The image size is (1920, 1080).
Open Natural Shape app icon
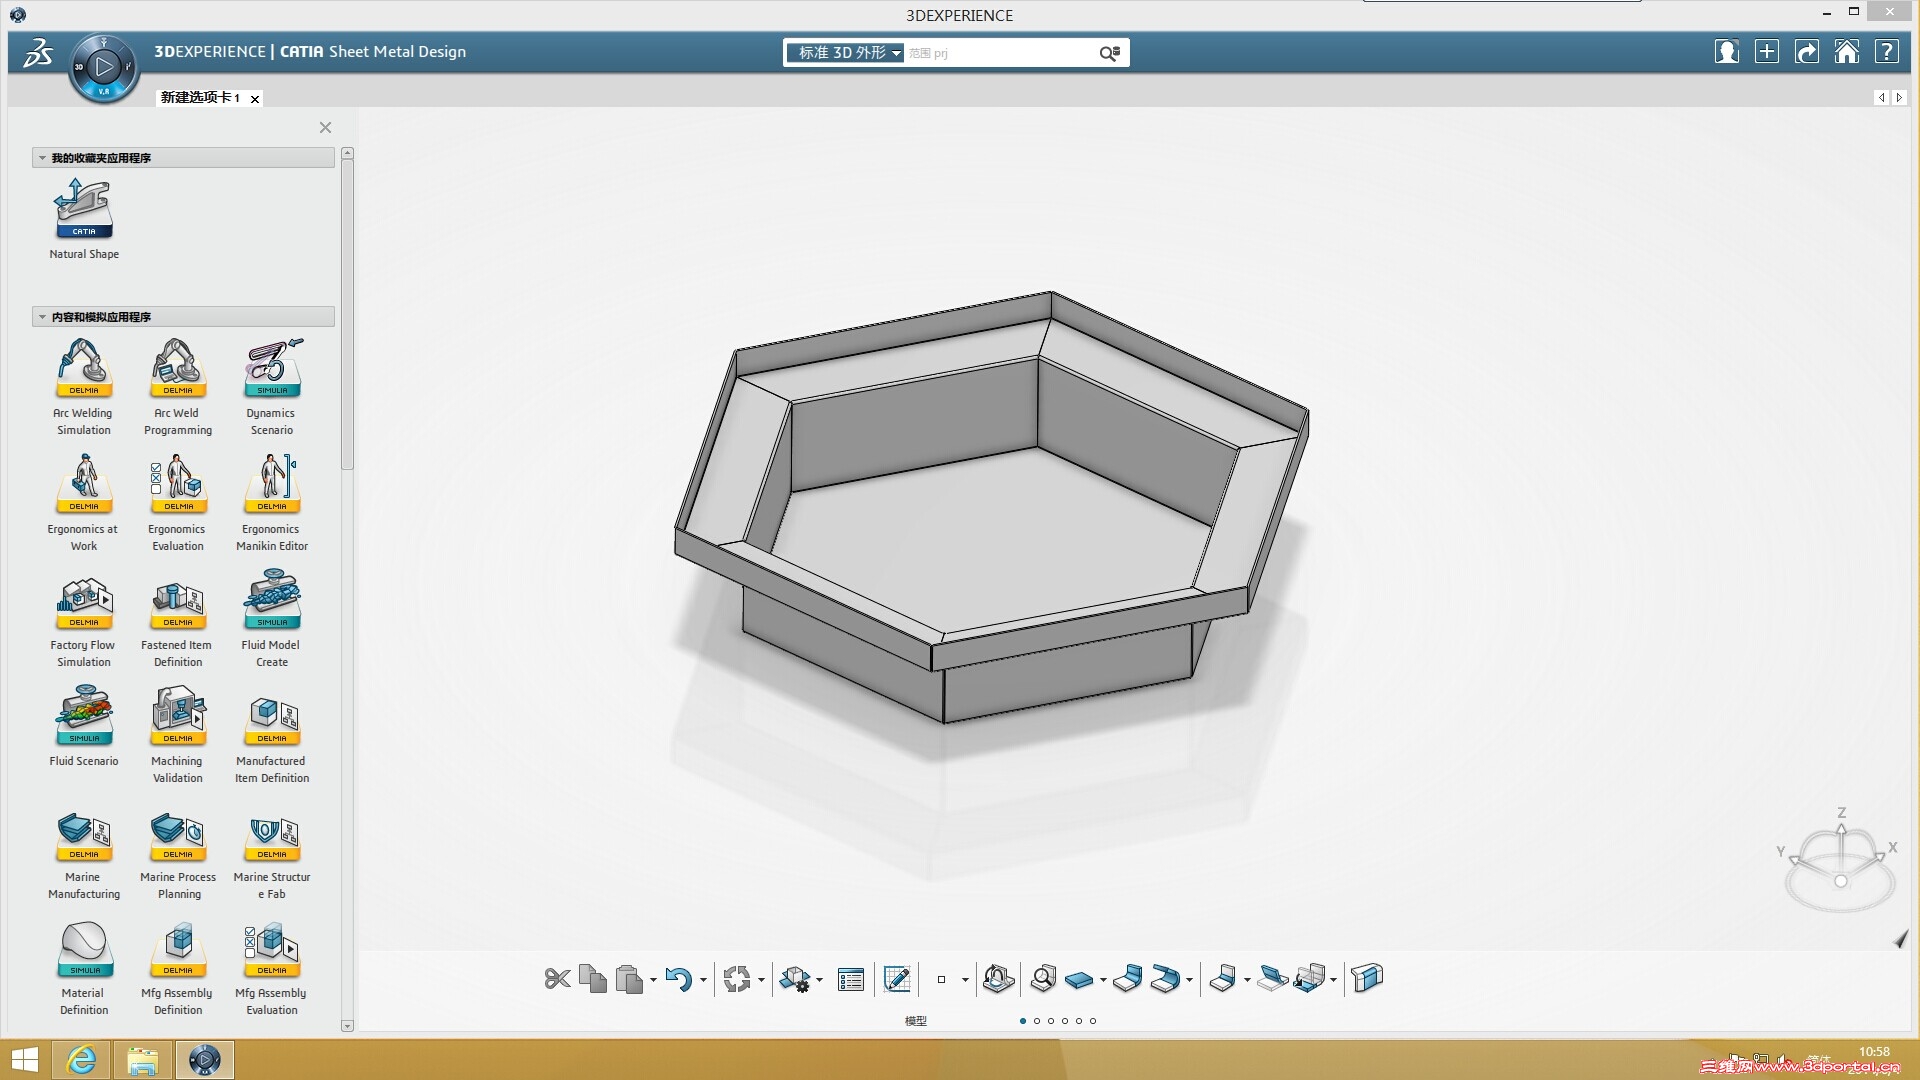click(x=84, y=210)
